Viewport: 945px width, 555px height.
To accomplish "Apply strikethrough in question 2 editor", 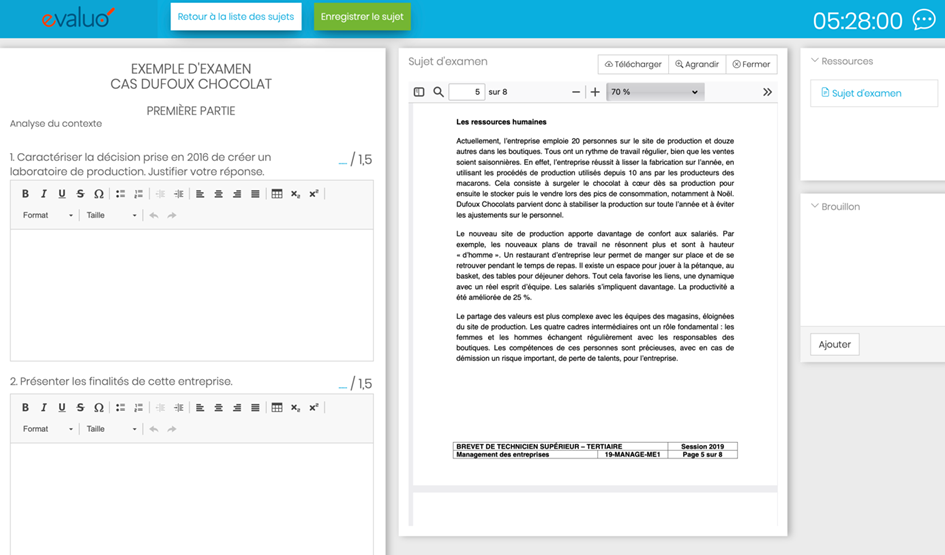I will 80,408.
